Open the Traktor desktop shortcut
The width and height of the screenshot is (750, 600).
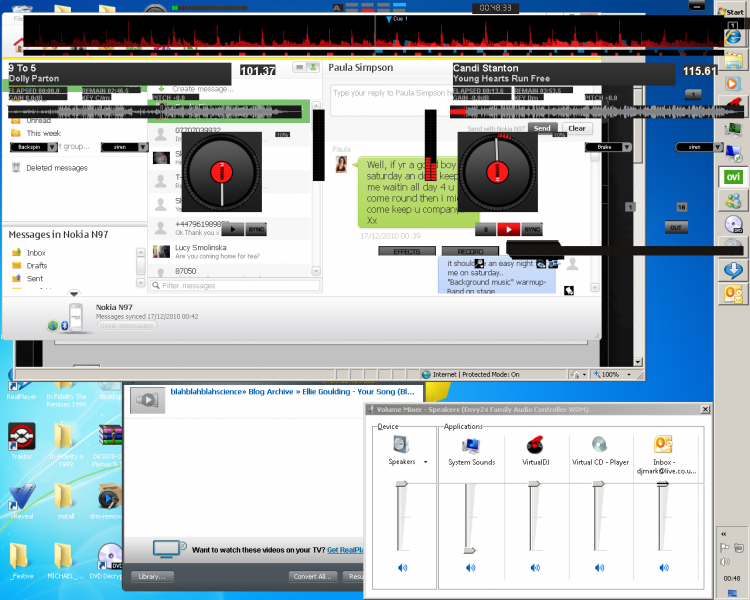pos(22,441)
